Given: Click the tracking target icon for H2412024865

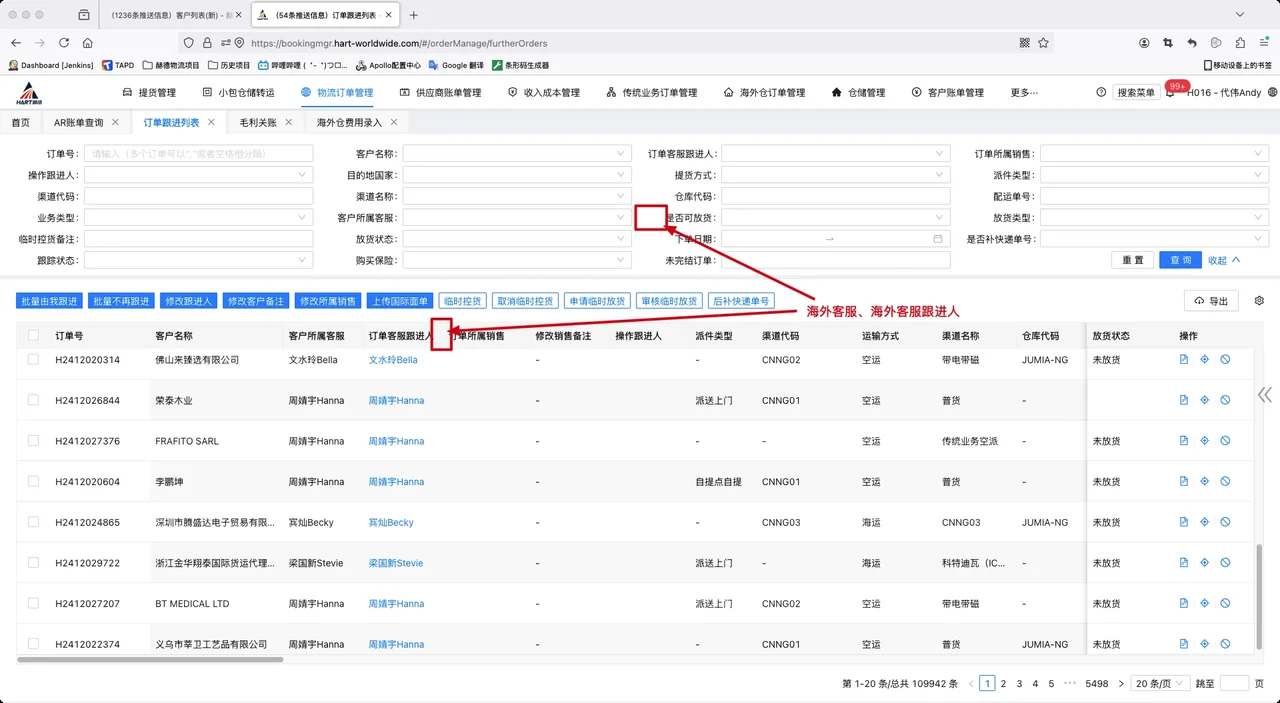Looking at the screenshot, I should [1204, 522].
